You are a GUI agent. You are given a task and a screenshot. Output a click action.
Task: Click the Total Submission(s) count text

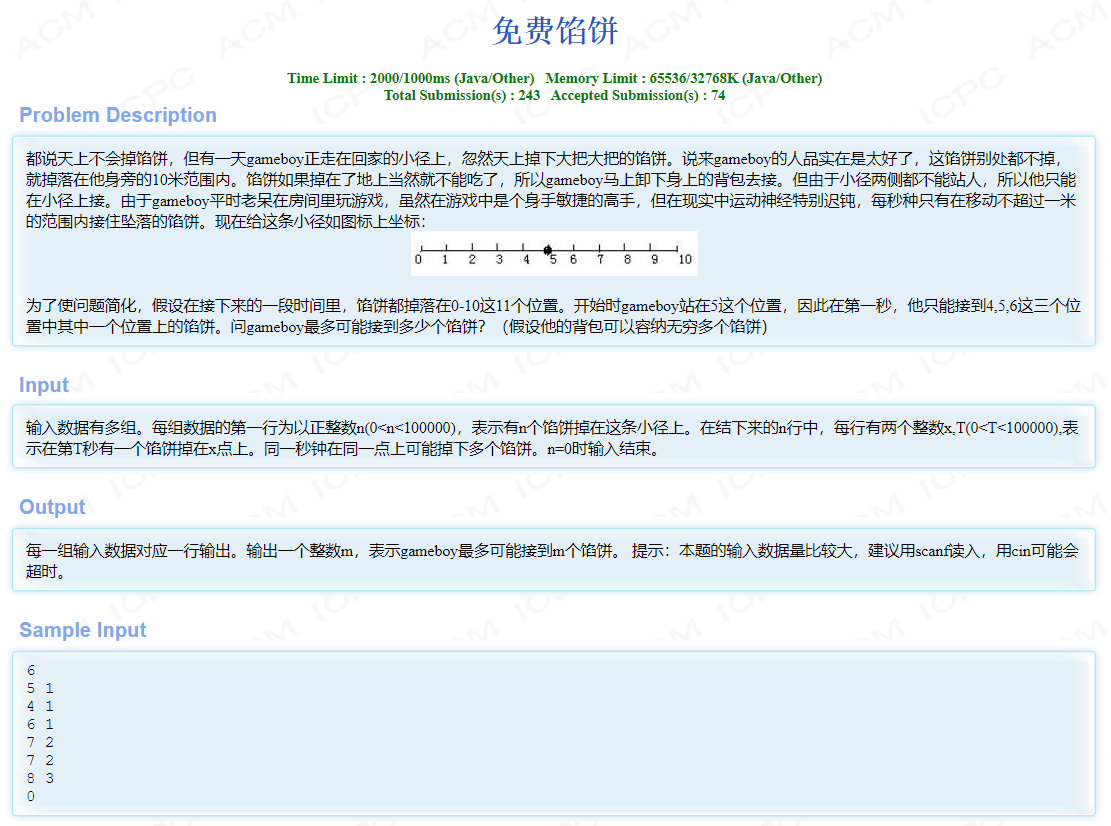click(x=461, y=95)
